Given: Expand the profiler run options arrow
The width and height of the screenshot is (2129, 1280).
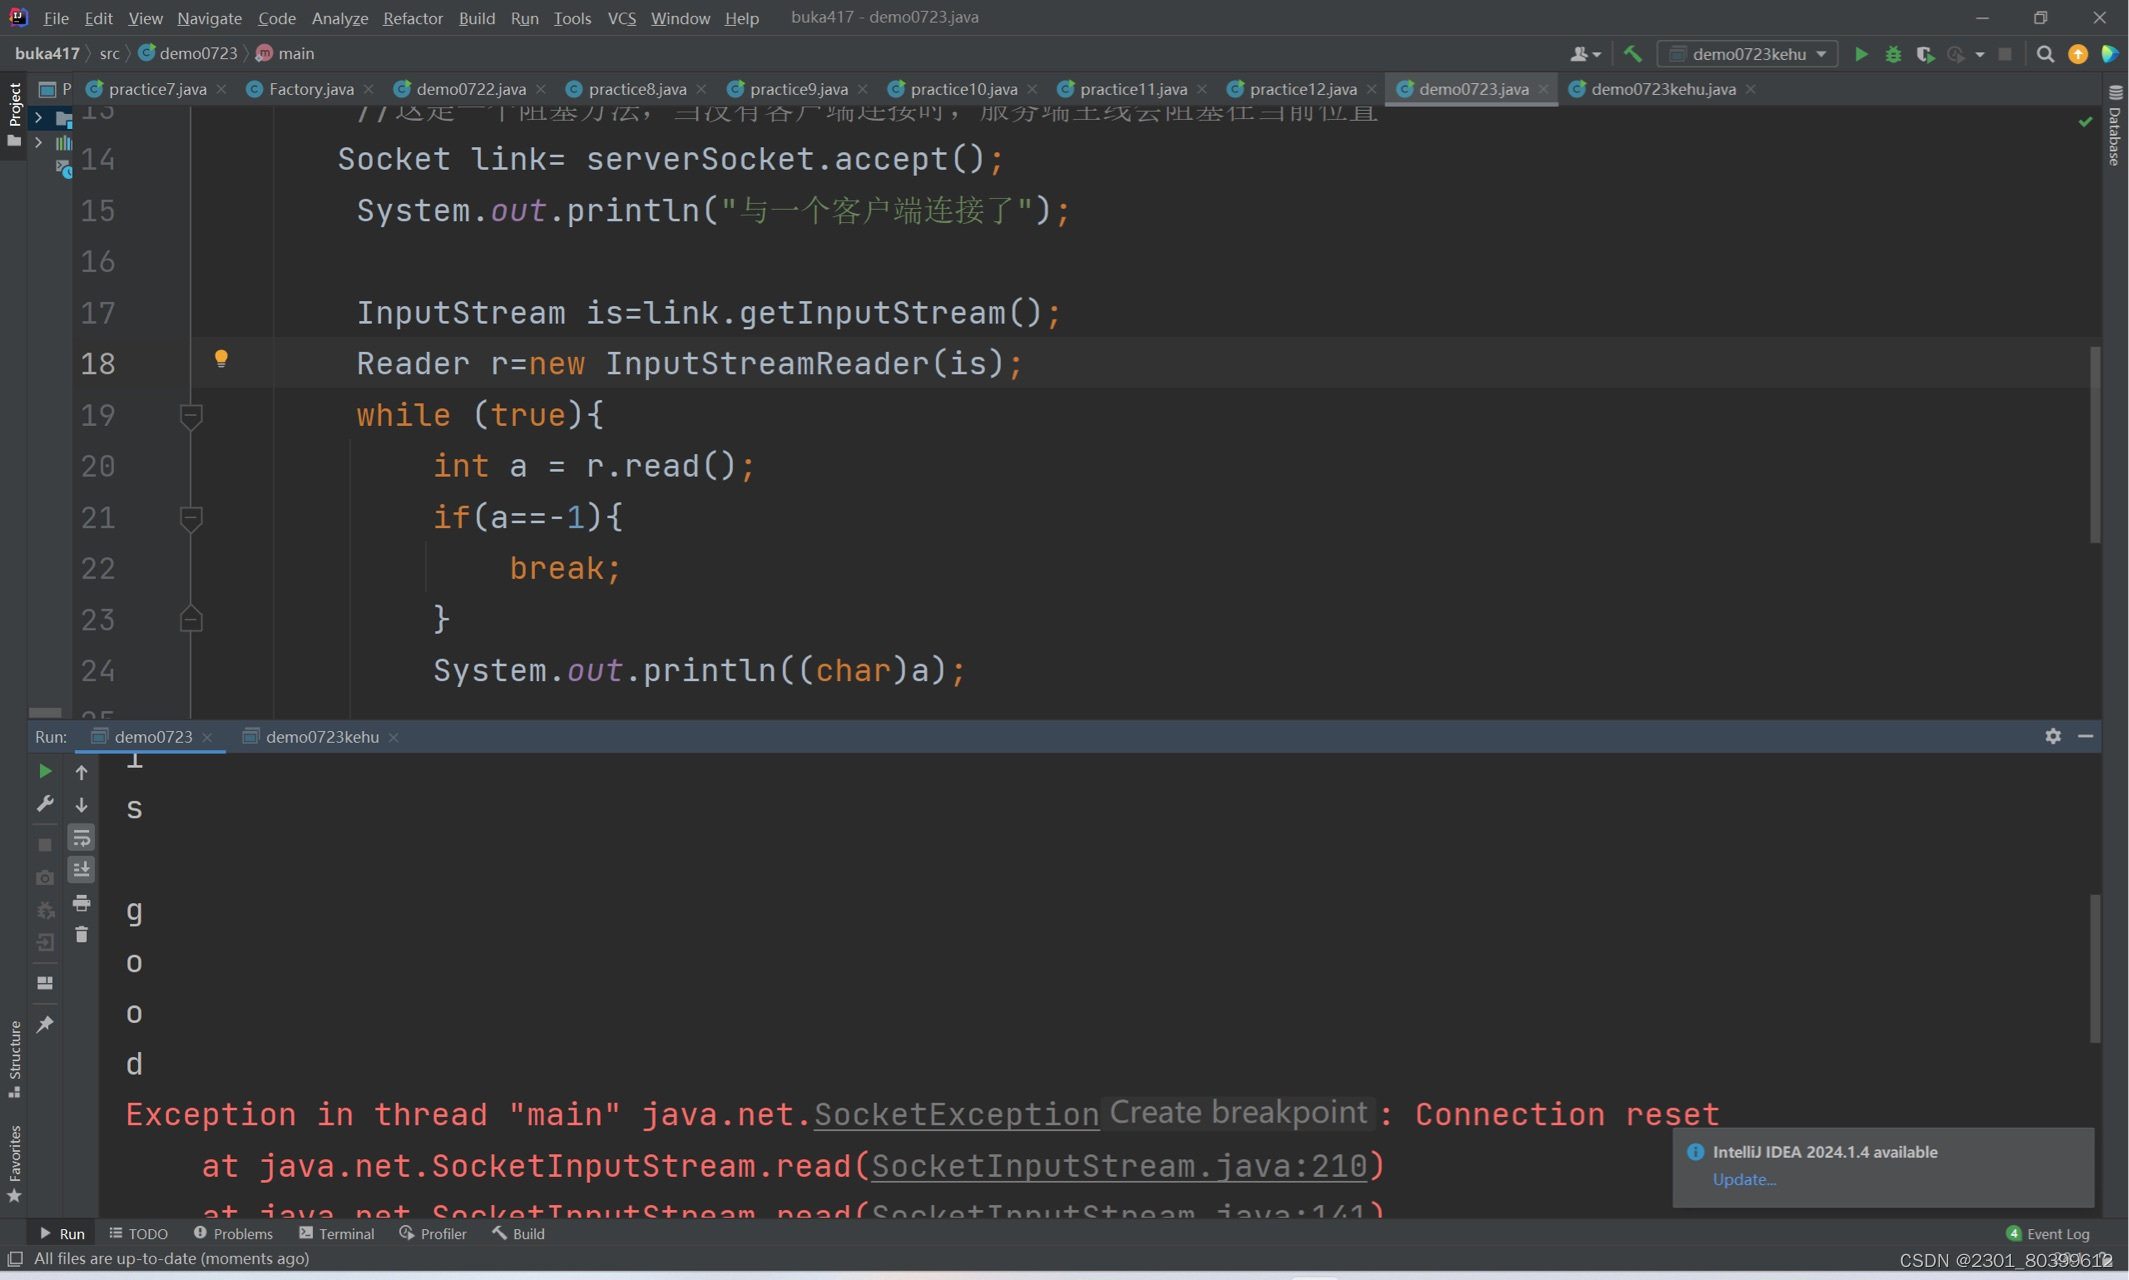Looking at the screenshot, I should 1980,54.
